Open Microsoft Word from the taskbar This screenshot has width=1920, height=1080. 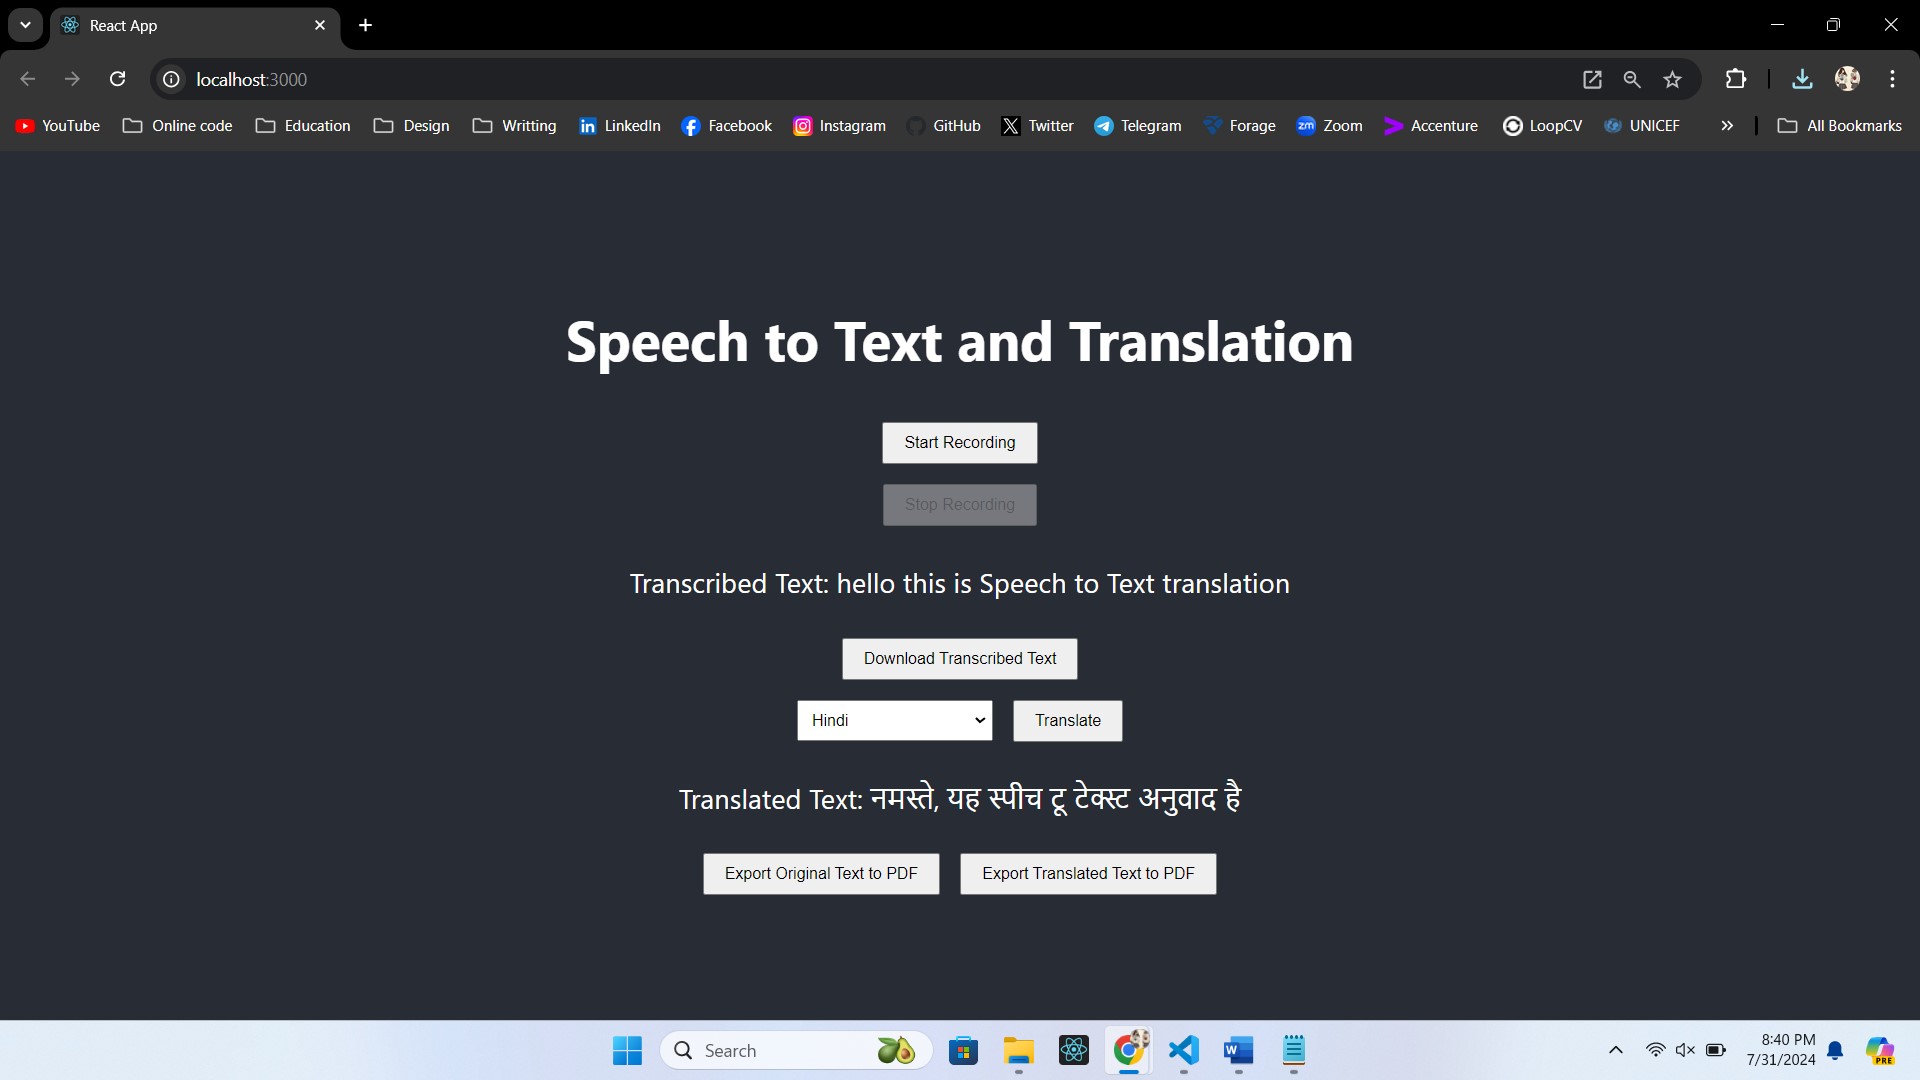[1238, 1051]
